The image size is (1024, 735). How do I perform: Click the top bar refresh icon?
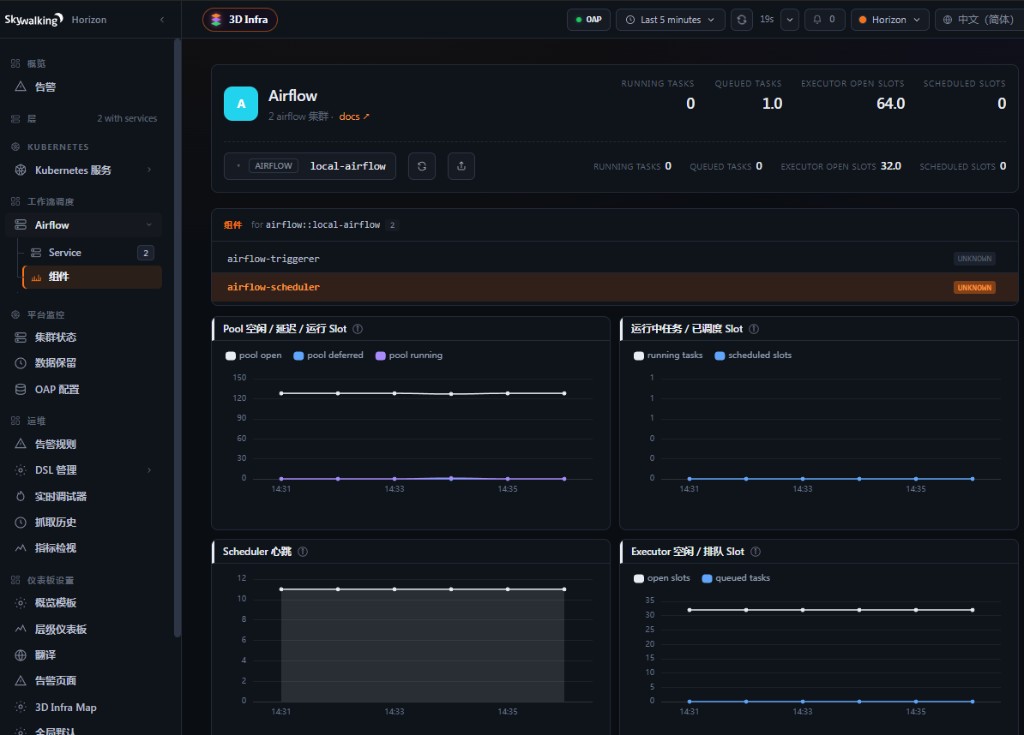pos(741,20)
